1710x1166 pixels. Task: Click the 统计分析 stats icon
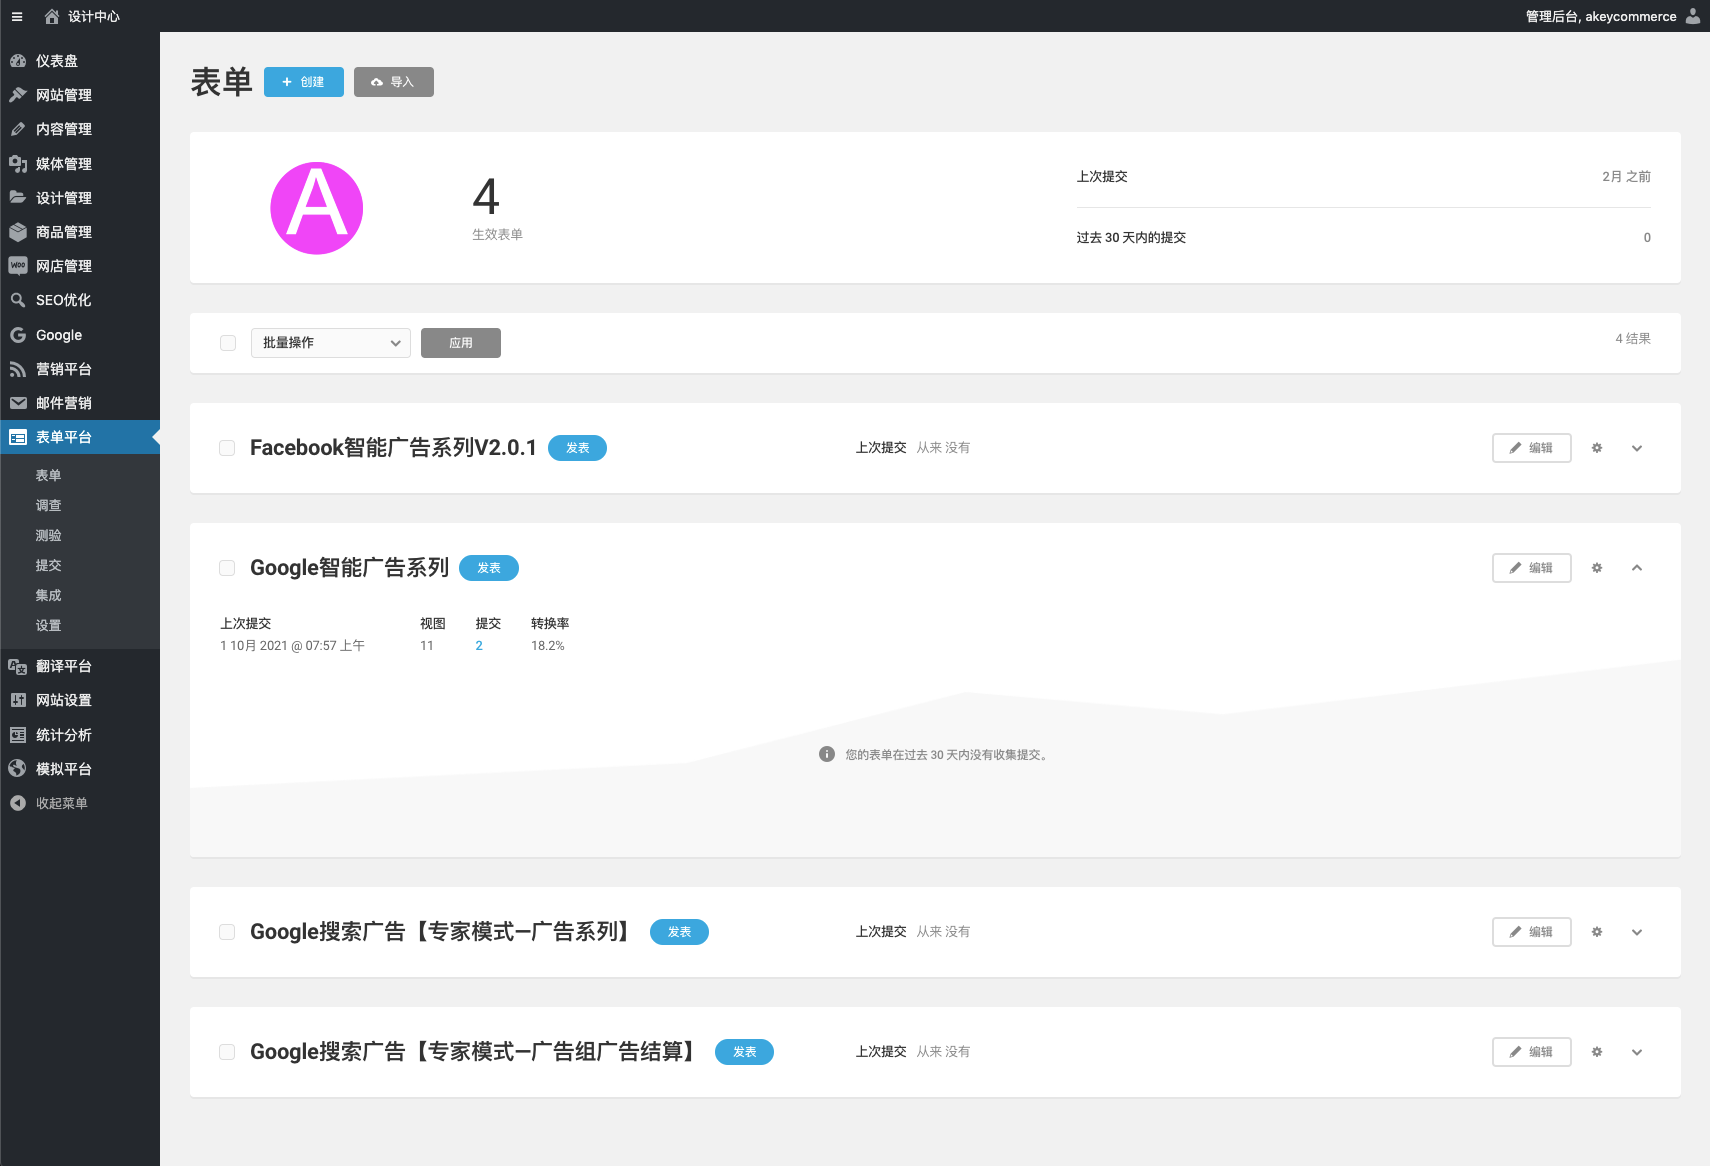tap(18, 735)
